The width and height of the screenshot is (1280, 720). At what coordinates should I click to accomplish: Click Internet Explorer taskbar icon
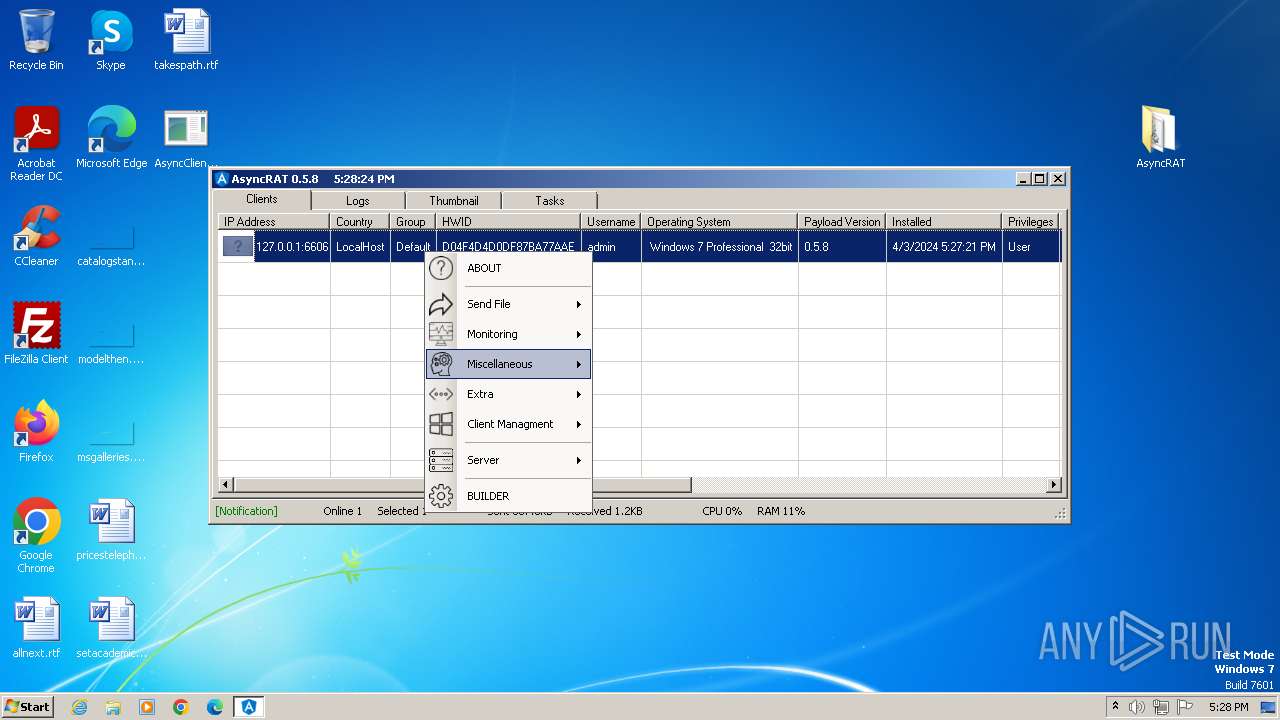[79, 707]
